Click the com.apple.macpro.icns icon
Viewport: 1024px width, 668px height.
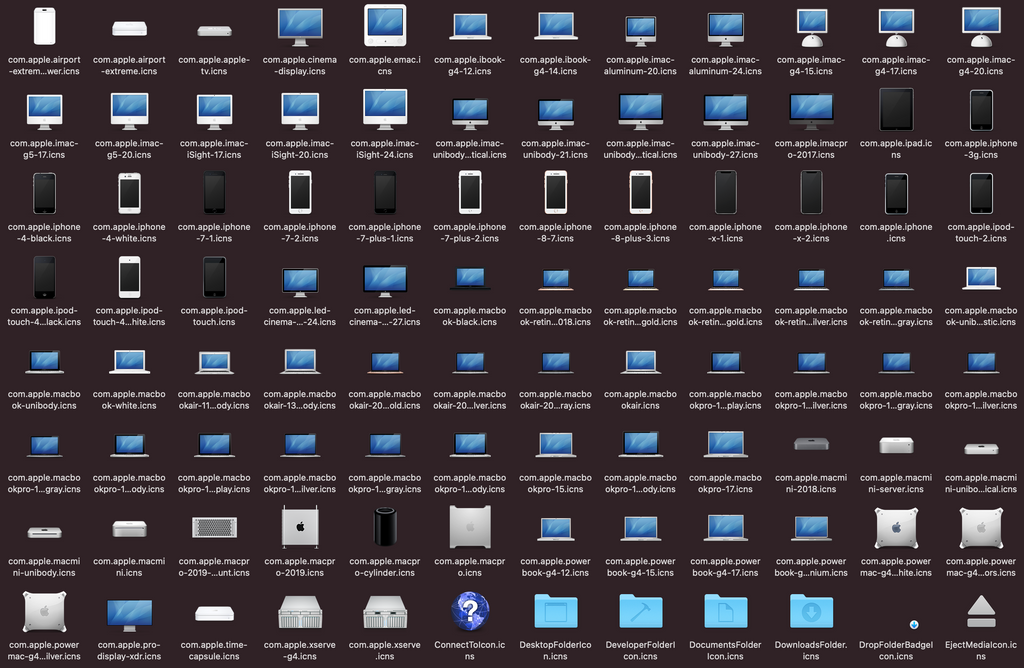(x=470, y=527)
